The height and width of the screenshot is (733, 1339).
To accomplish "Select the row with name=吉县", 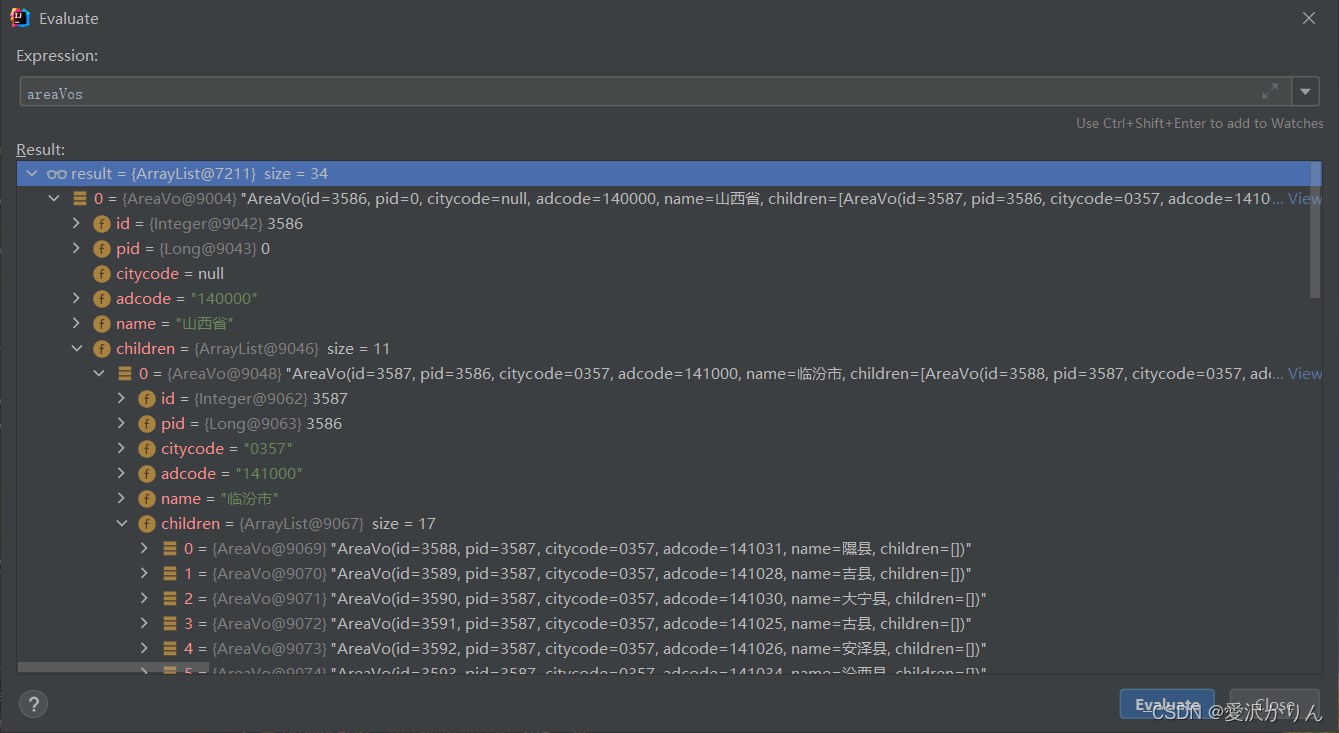I will (669, 574).
